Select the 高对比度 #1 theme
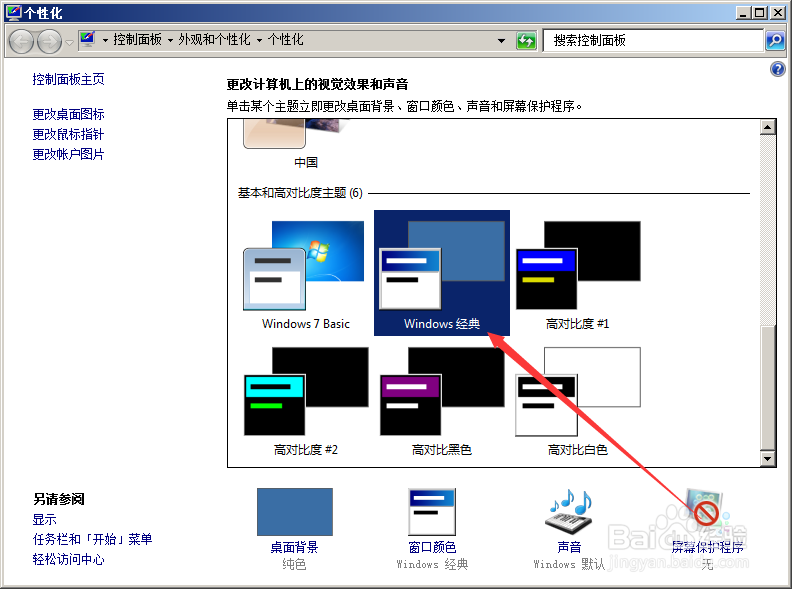 coord(577,273)
